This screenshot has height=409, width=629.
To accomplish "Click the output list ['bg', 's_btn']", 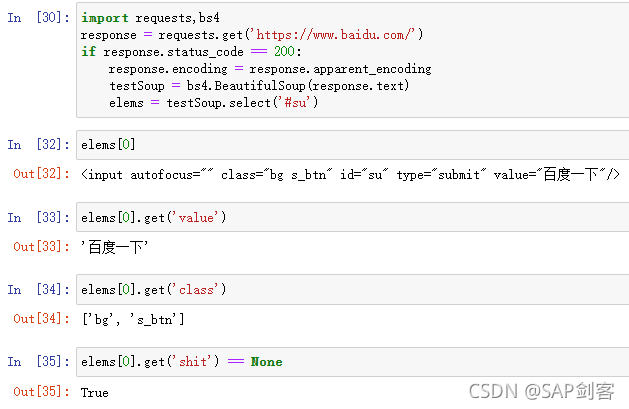I will point(133,320).
